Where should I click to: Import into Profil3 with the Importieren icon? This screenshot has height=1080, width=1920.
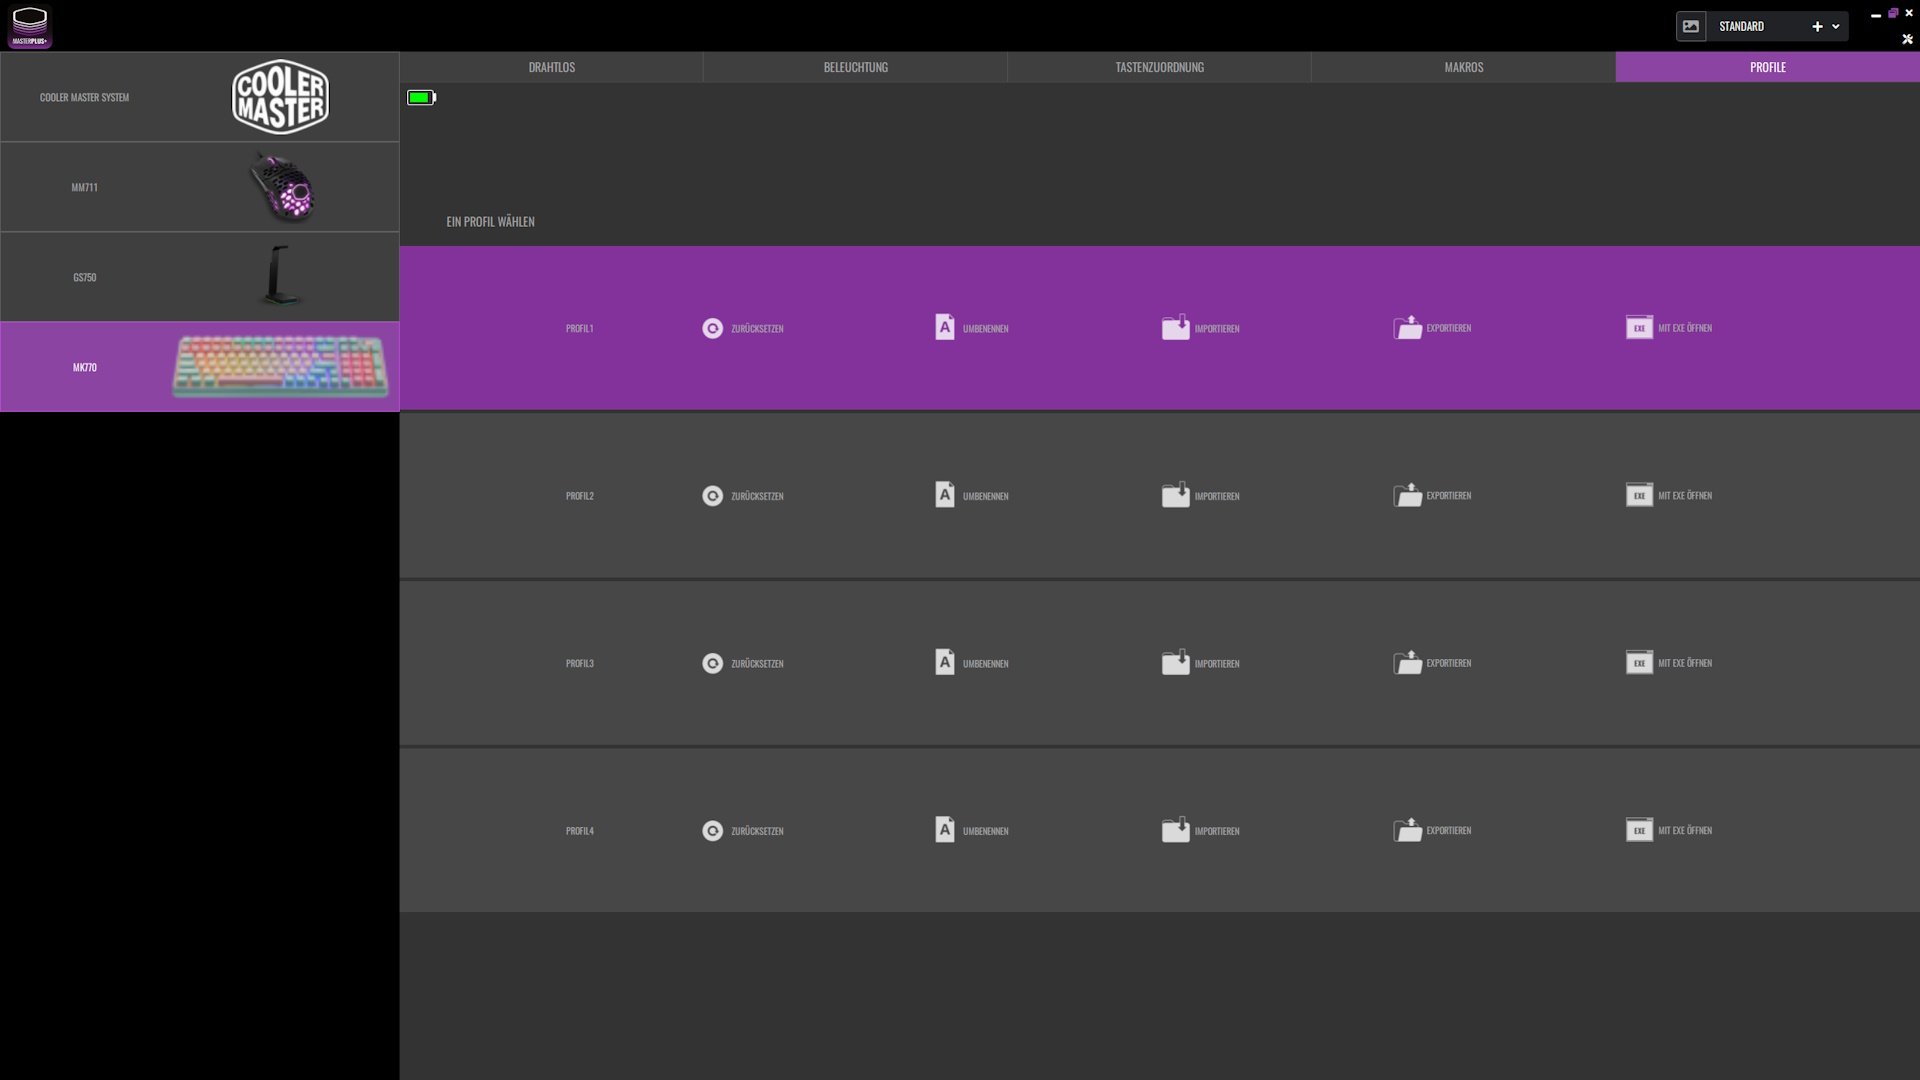point(1175,662)
